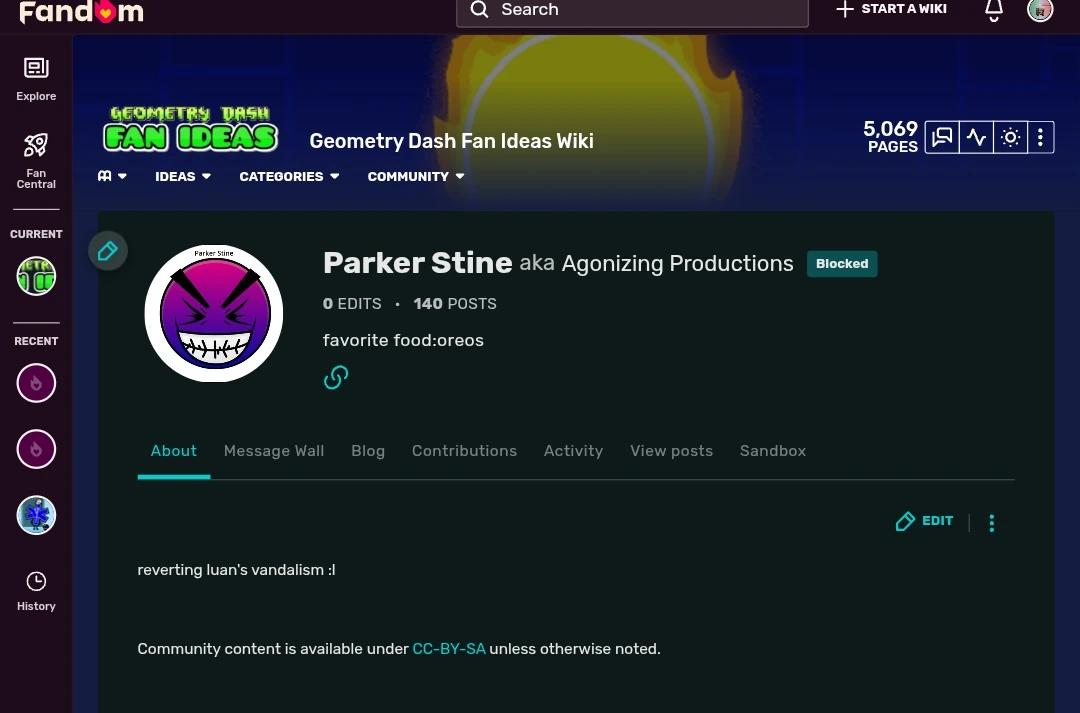
Task: Open the CC-BY-SA license link
Action: point(449,648)
